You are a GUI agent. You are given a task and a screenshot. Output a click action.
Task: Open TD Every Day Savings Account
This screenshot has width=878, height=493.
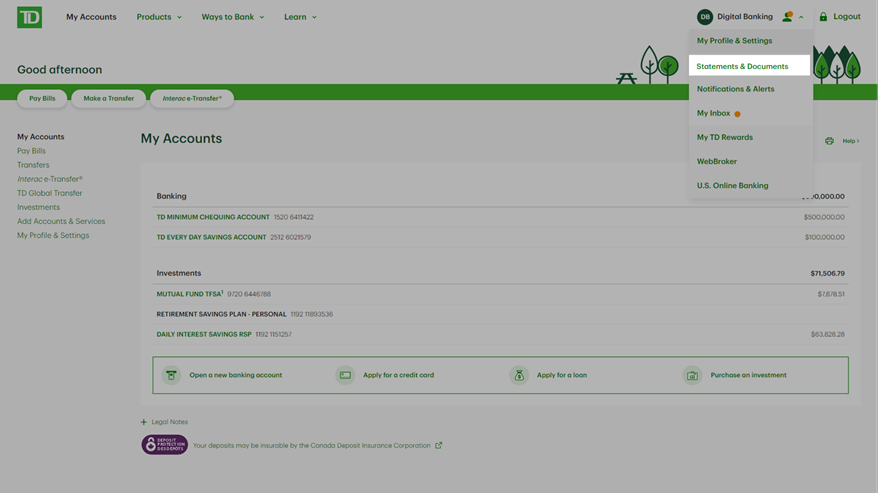211,237
